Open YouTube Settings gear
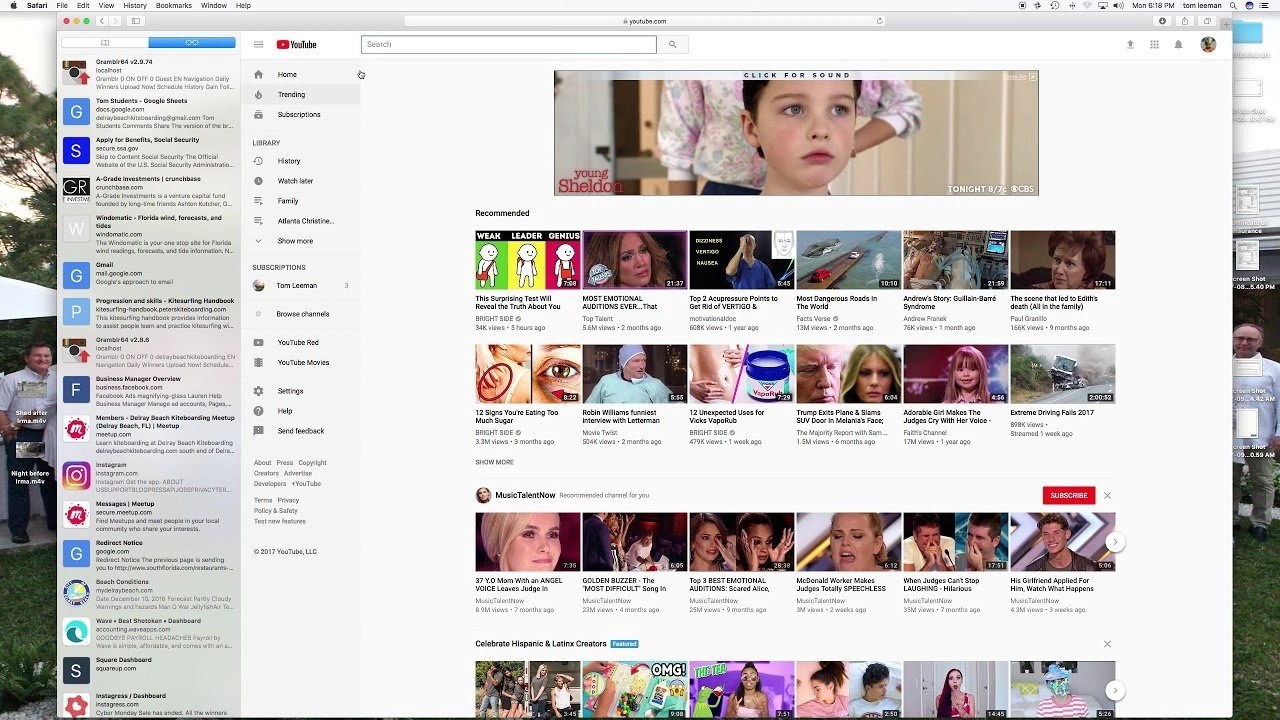 [x=300, y=391]
